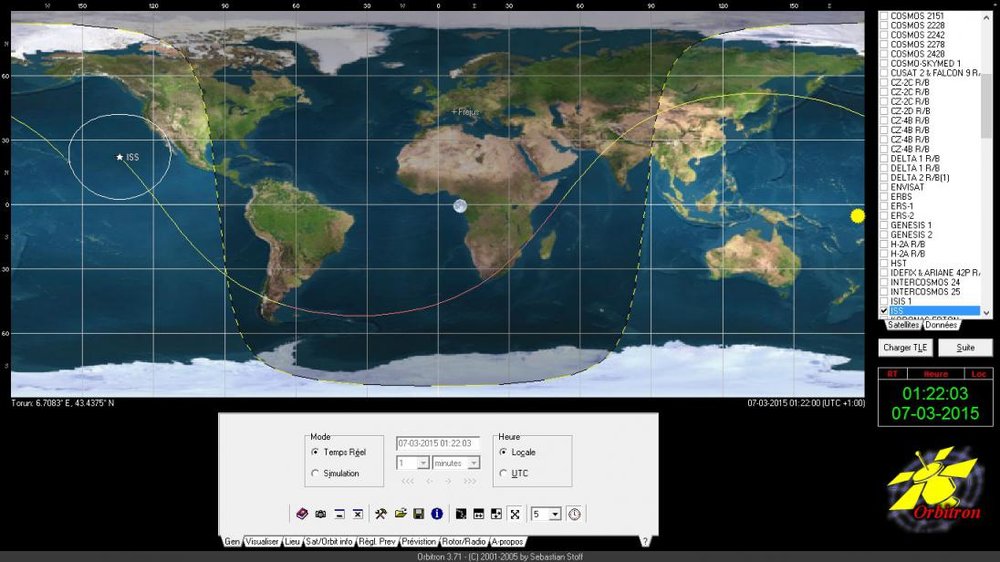
Task: Click the ISS star marker on the map
Action: [x=119, y=157]
